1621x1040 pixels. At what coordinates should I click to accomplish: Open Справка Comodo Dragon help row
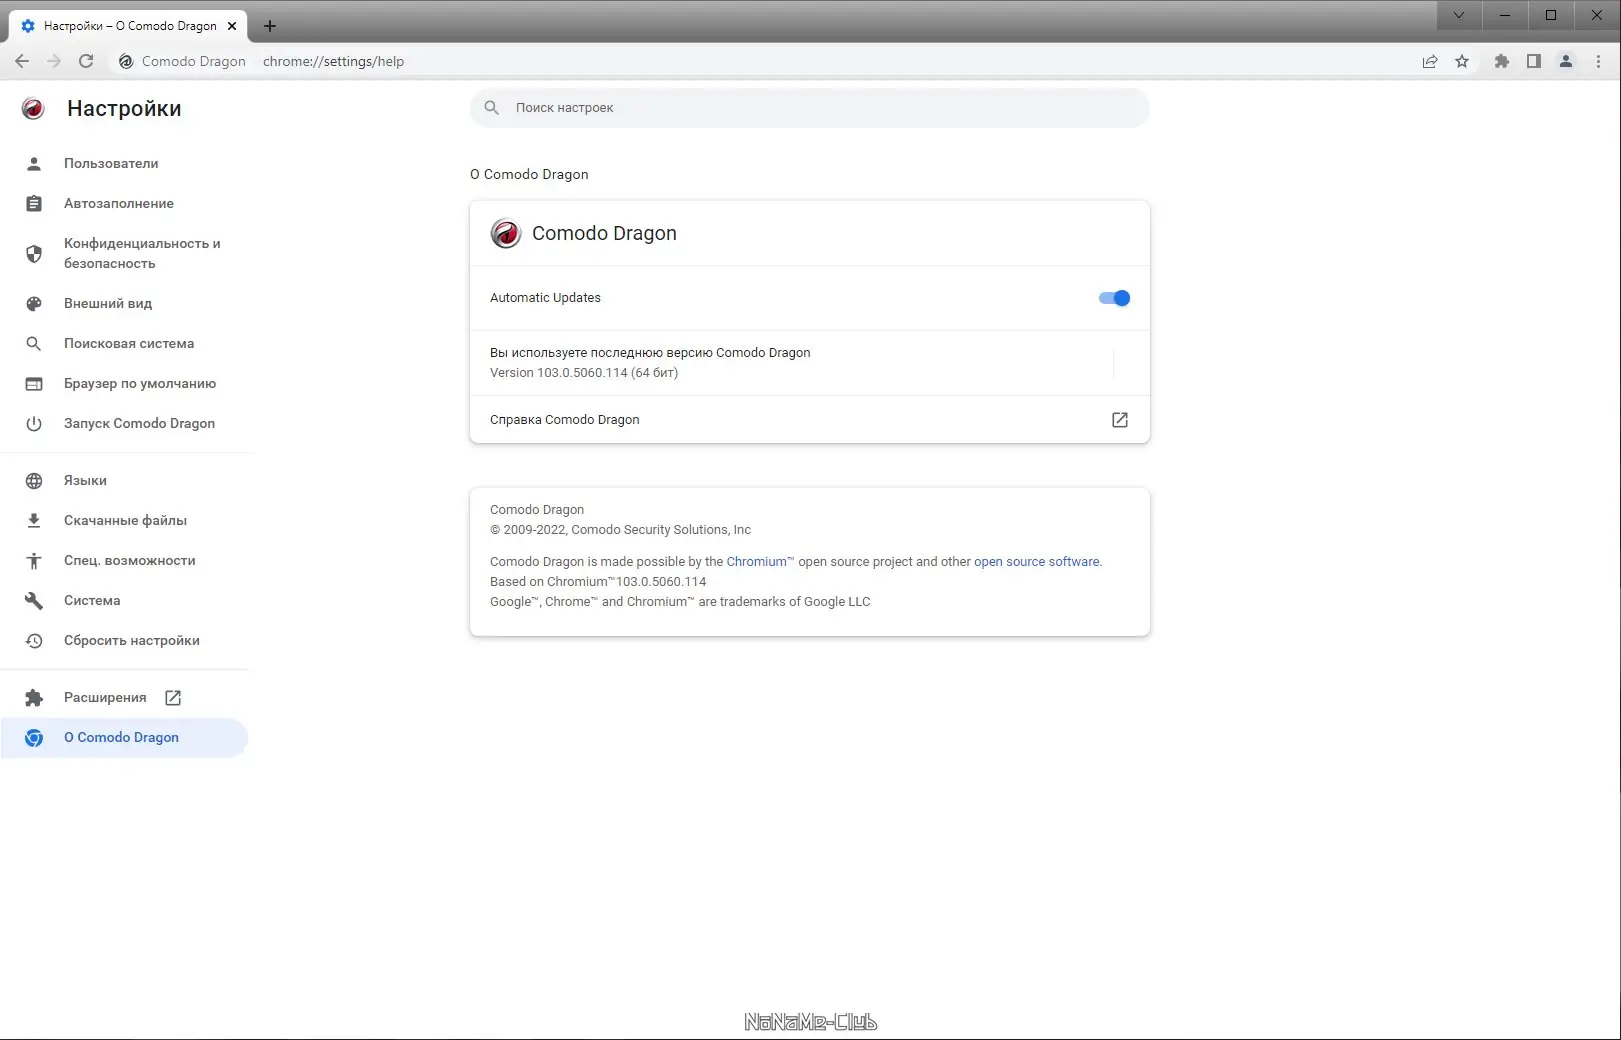pos(810,420)
